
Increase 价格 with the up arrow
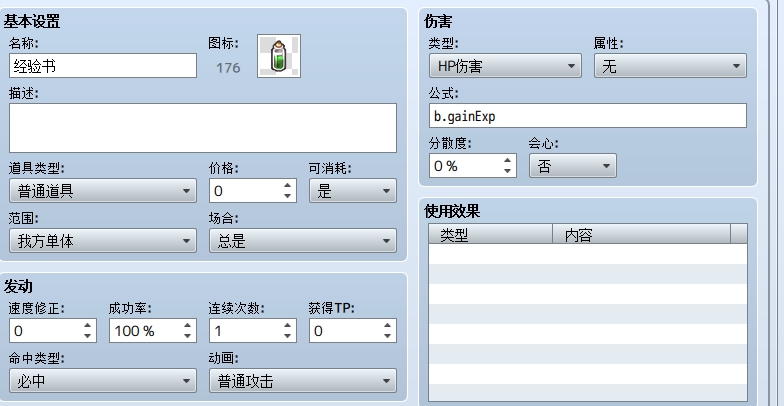[288, 186]
